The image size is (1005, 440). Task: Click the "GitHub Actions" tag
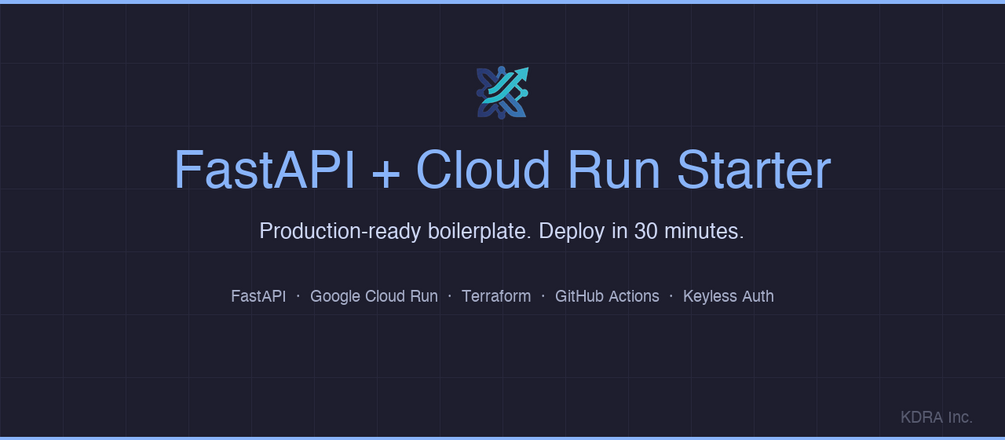(607, 296)
